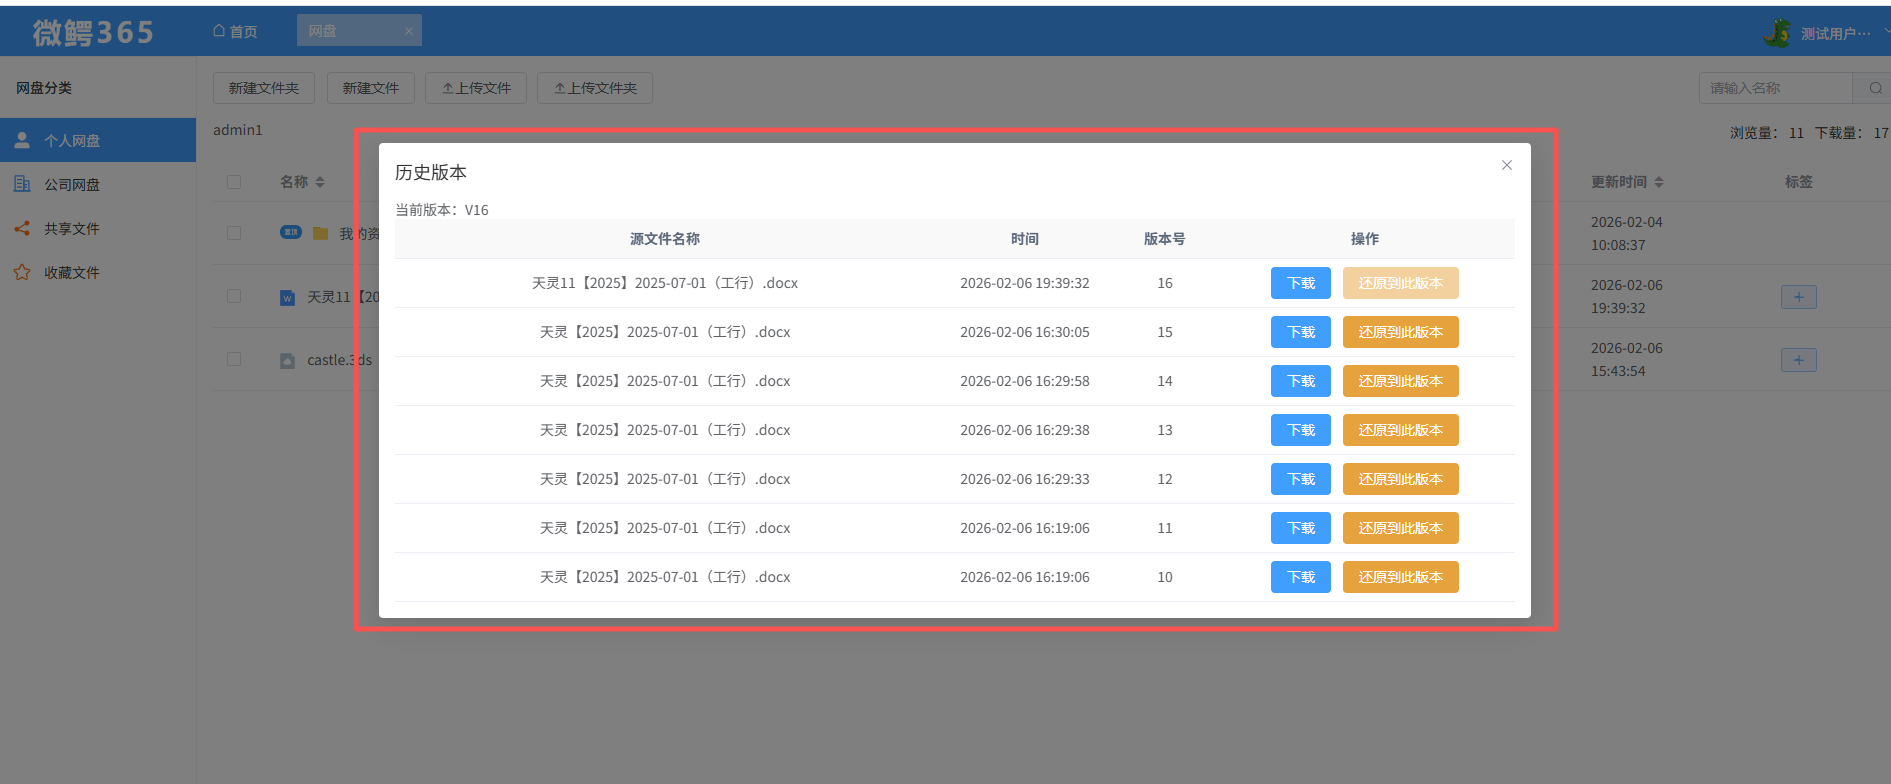The image size is (1891, 784).
Task: Close the 历史版本 dialog
Action: 1506,165
